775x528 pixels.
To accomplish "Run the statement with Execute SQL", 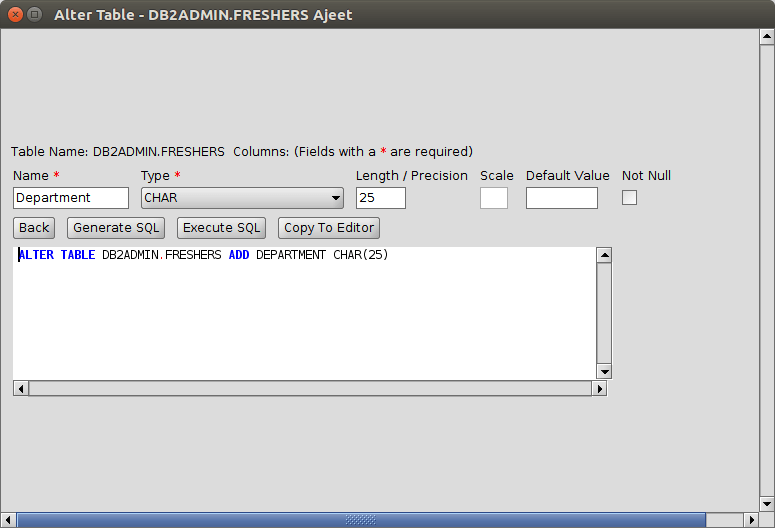I will (x=222, y=228).
